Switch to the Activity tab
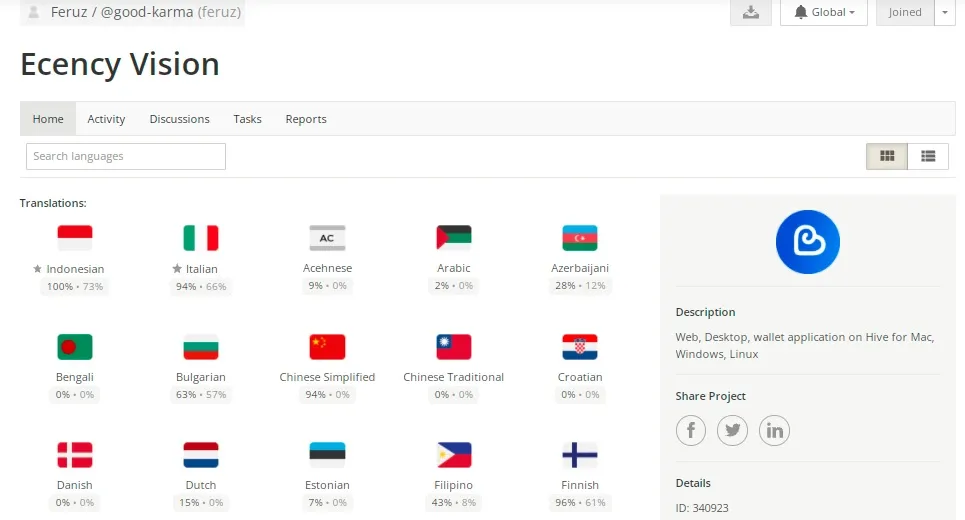Image resolution: width=965 pixels, height=520 pixels. tap(106, 119)
